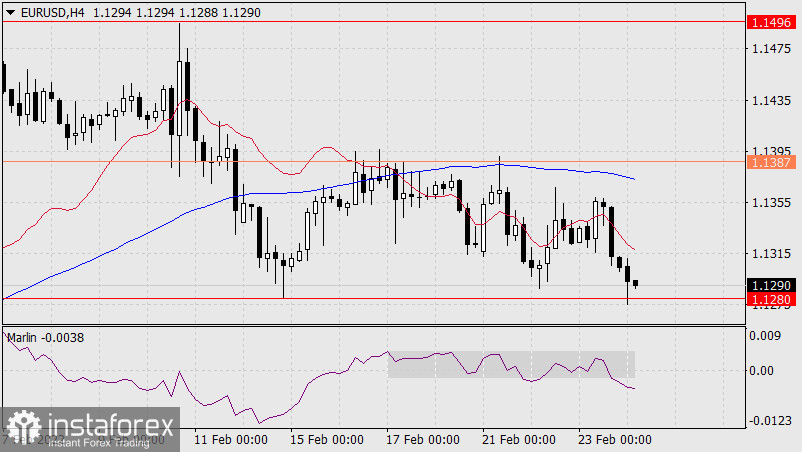Select the red 1.1496 price tag
The height and width of the screenshot is (452, 802).
[771, 21]
